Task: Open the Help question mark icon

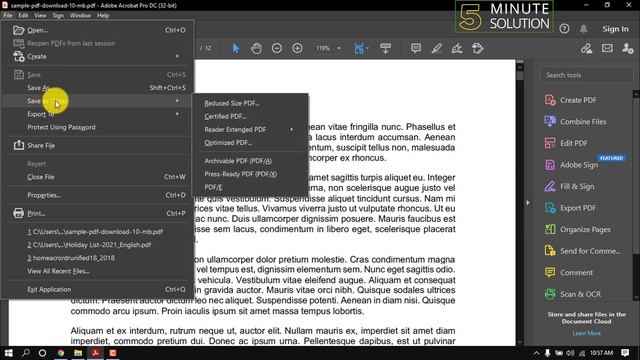Action: tap(564, 29)
